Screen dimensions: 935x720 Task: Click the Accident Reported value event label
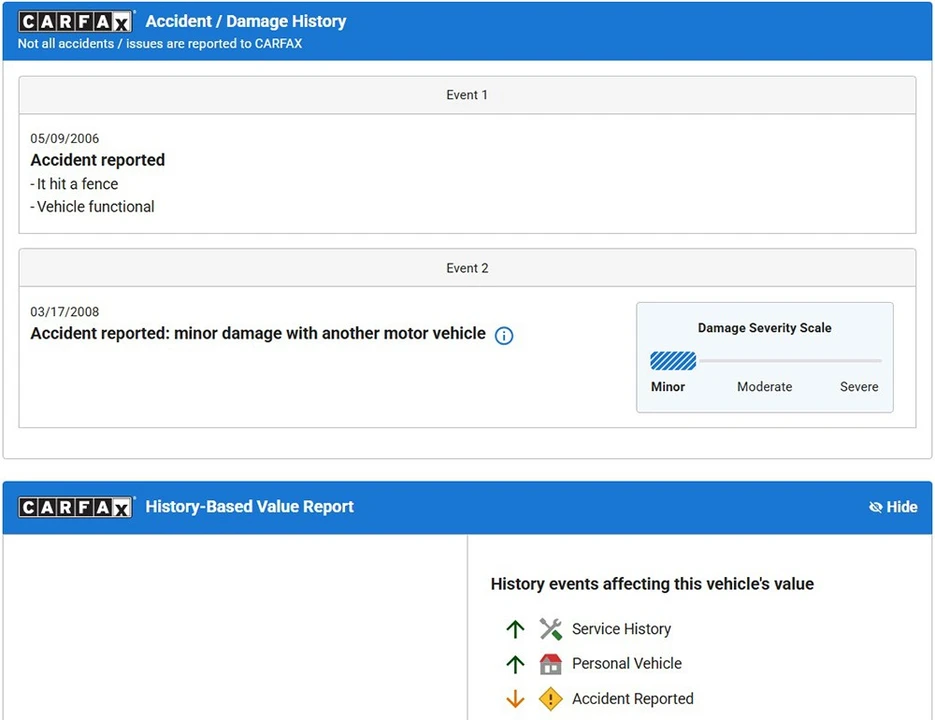pyautogui.click(x=633, y=699)
